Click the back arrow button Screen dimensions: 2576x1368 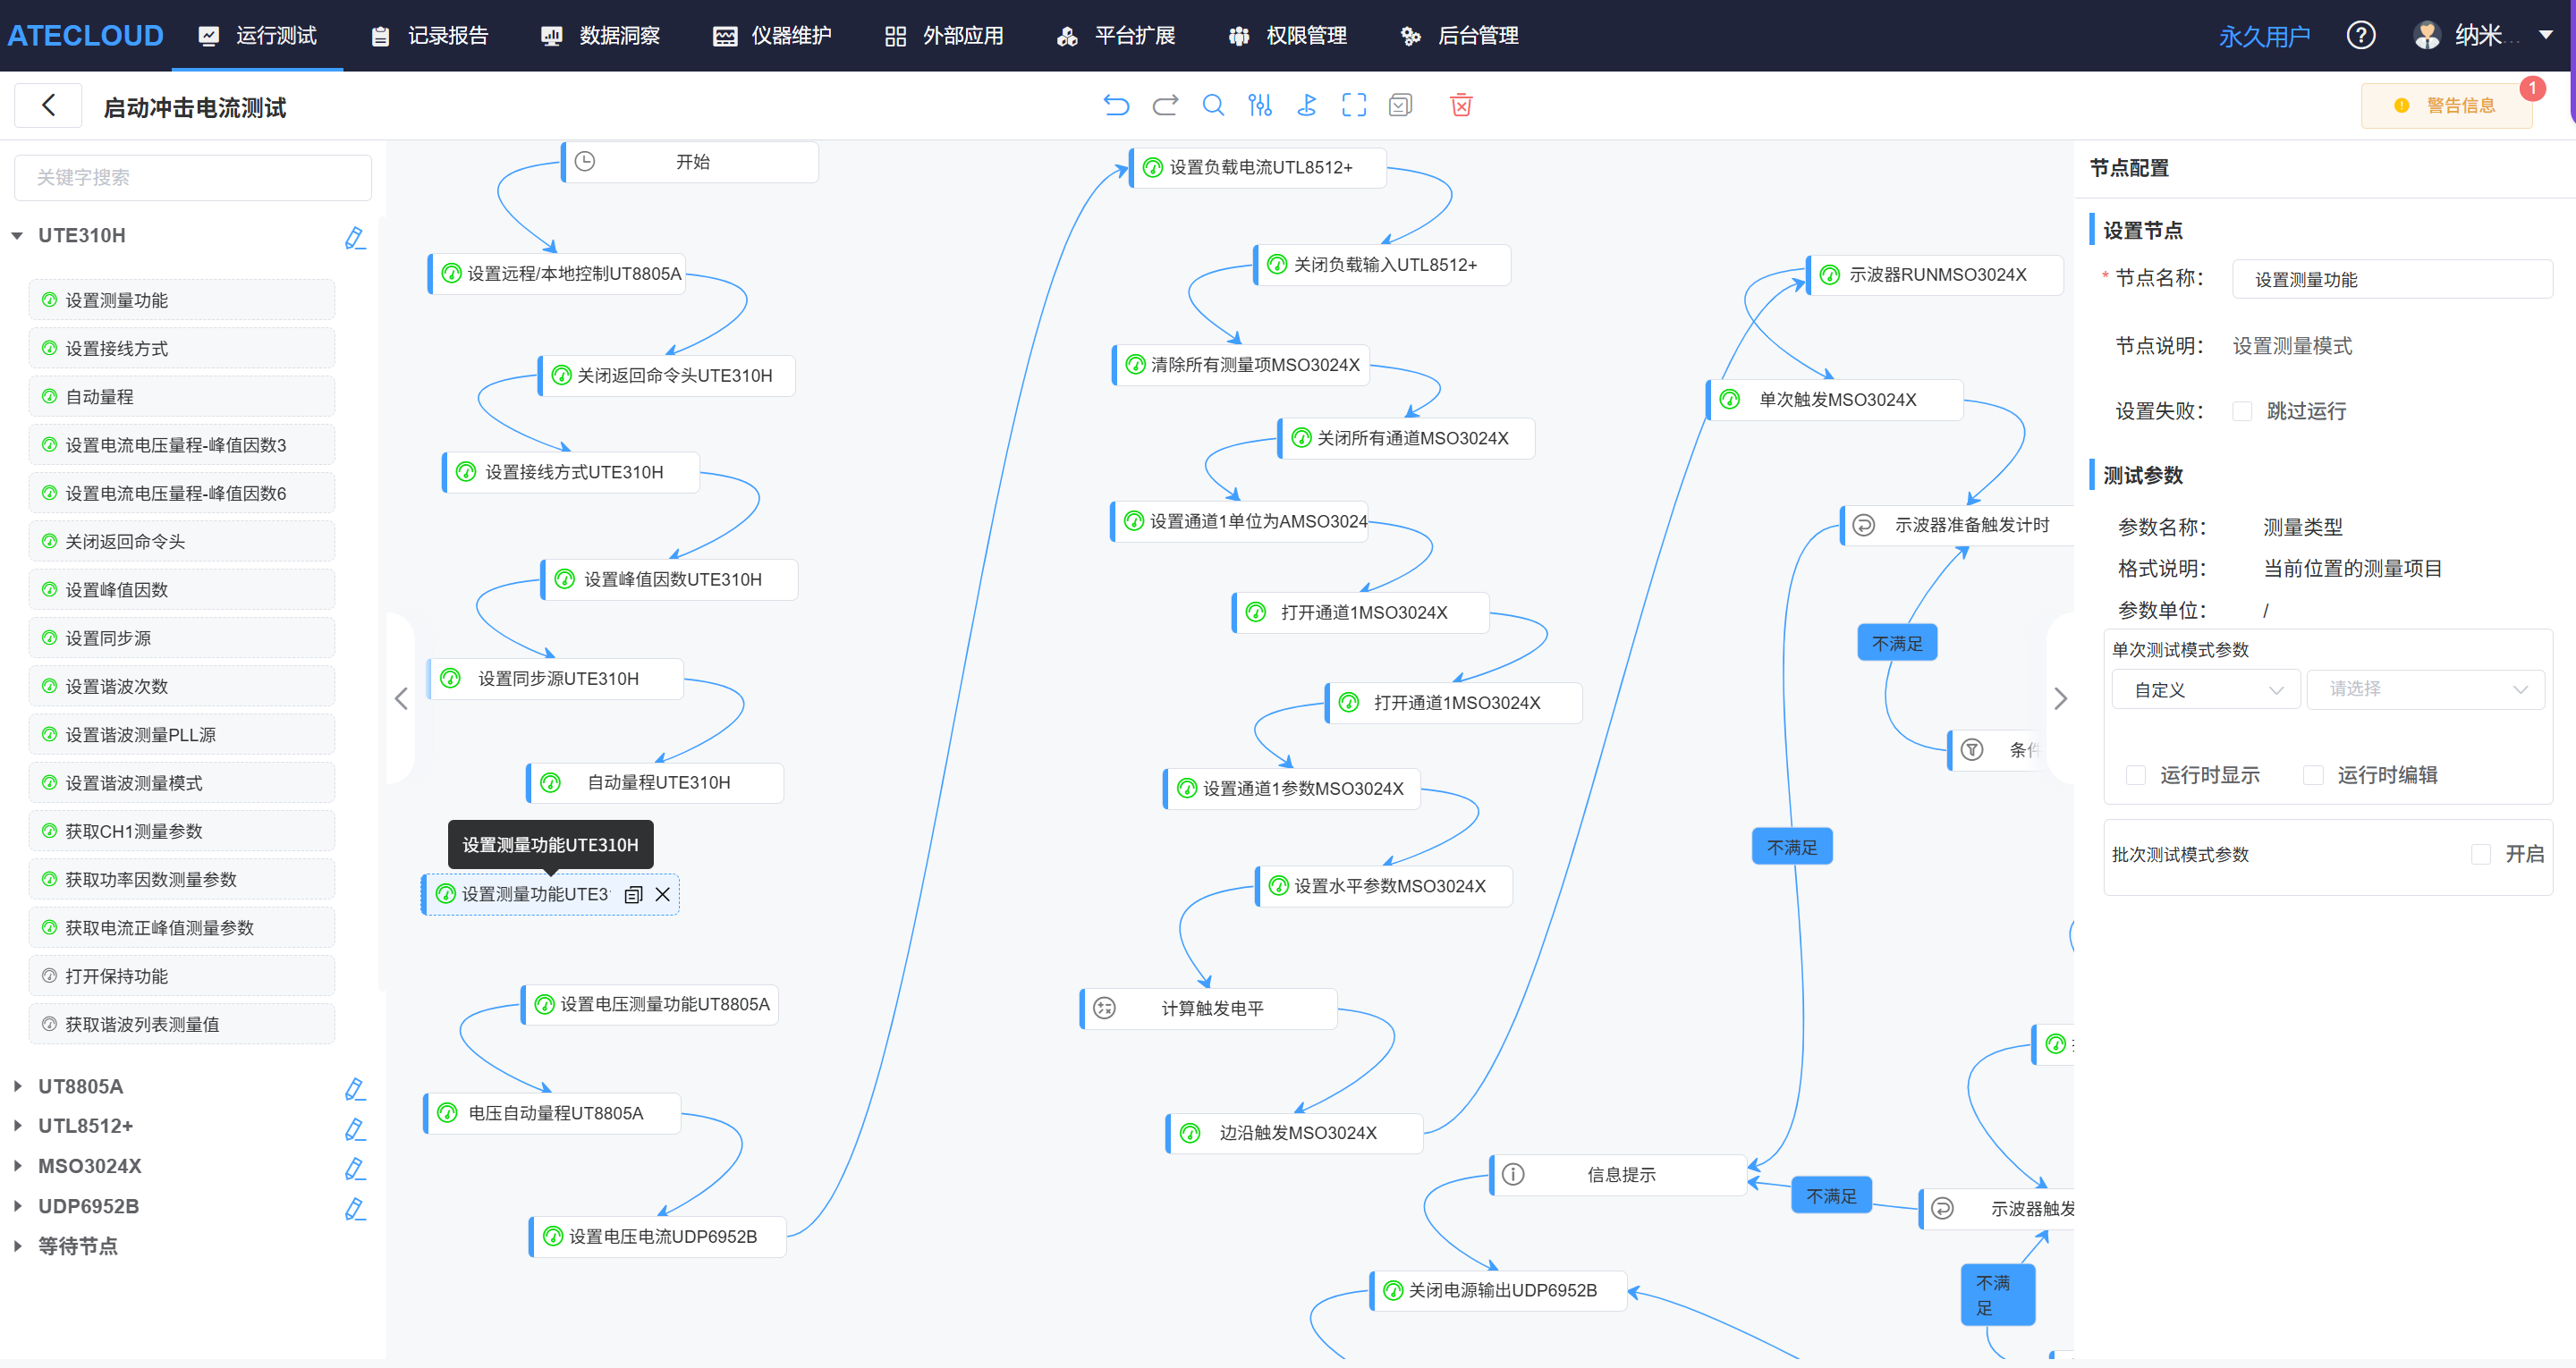[48, 105]
